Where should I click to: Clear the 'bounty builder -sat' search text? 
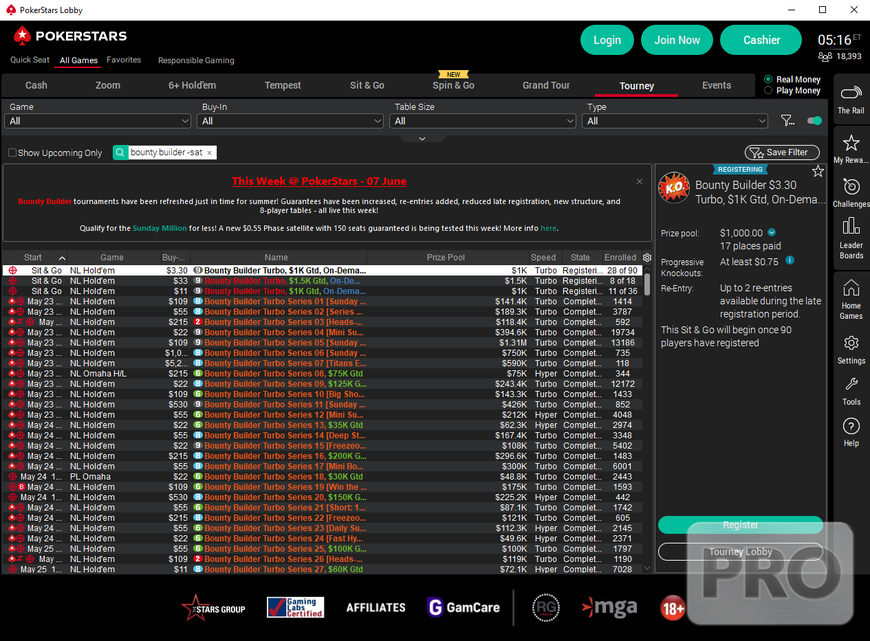pyautogui.click(x=209, y=153)
